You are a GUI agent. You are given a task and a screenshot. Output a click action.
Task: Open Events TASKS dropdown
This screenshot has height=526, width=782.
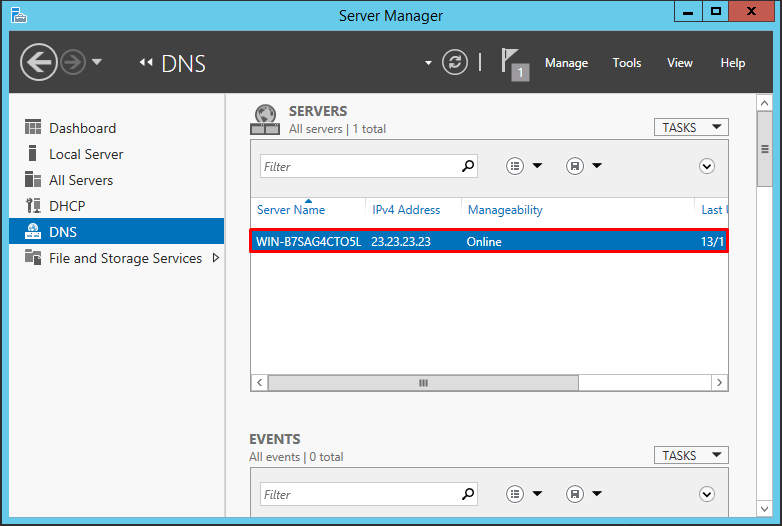point(691,455)
